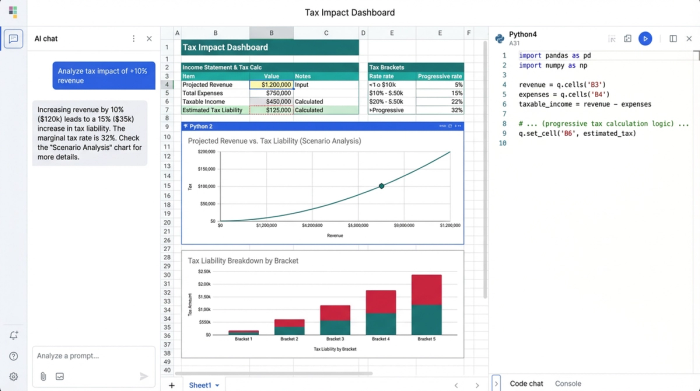Expand the bottom code panel chevron
This screenshot has width=700, height=391.
(496, 383)
